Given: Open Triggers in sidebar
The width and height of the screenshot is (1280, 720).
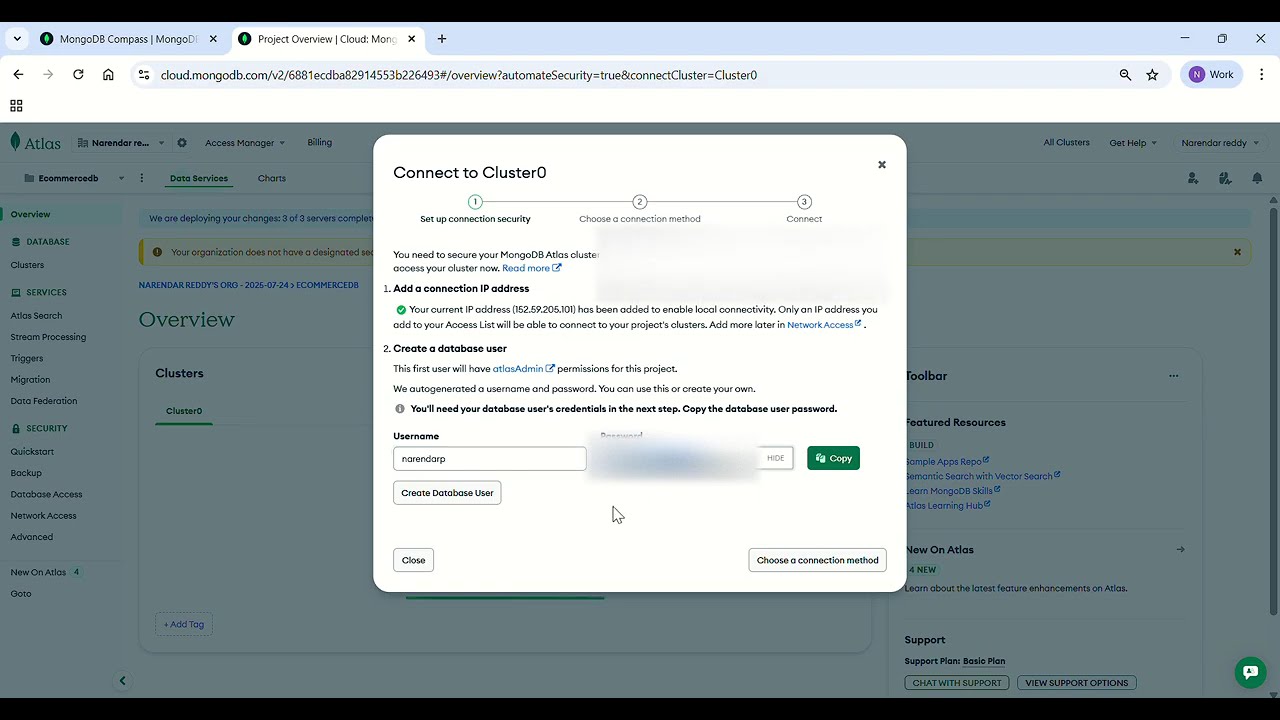Looking at the screenshot, I should pyautogui.click(x=27, y=358).
